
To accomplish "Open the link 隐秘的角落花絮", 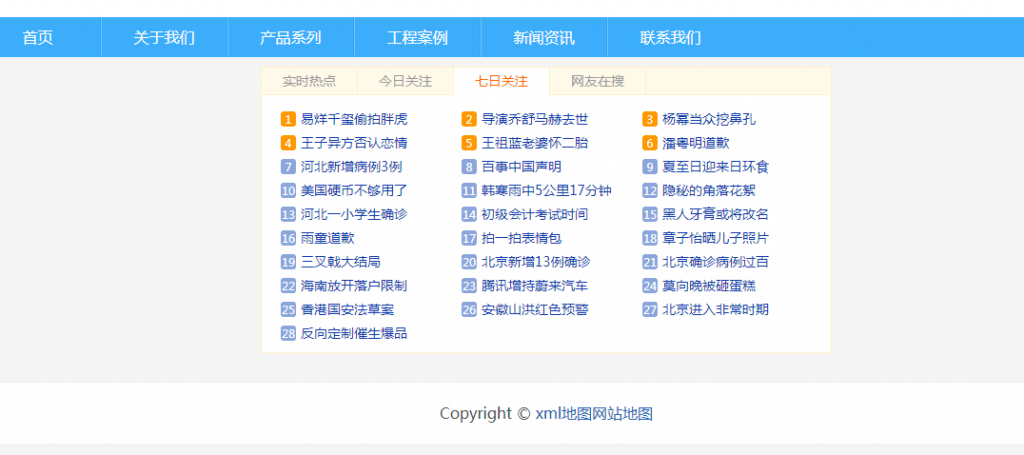I will pyautogui.click(x=709, y=191).
